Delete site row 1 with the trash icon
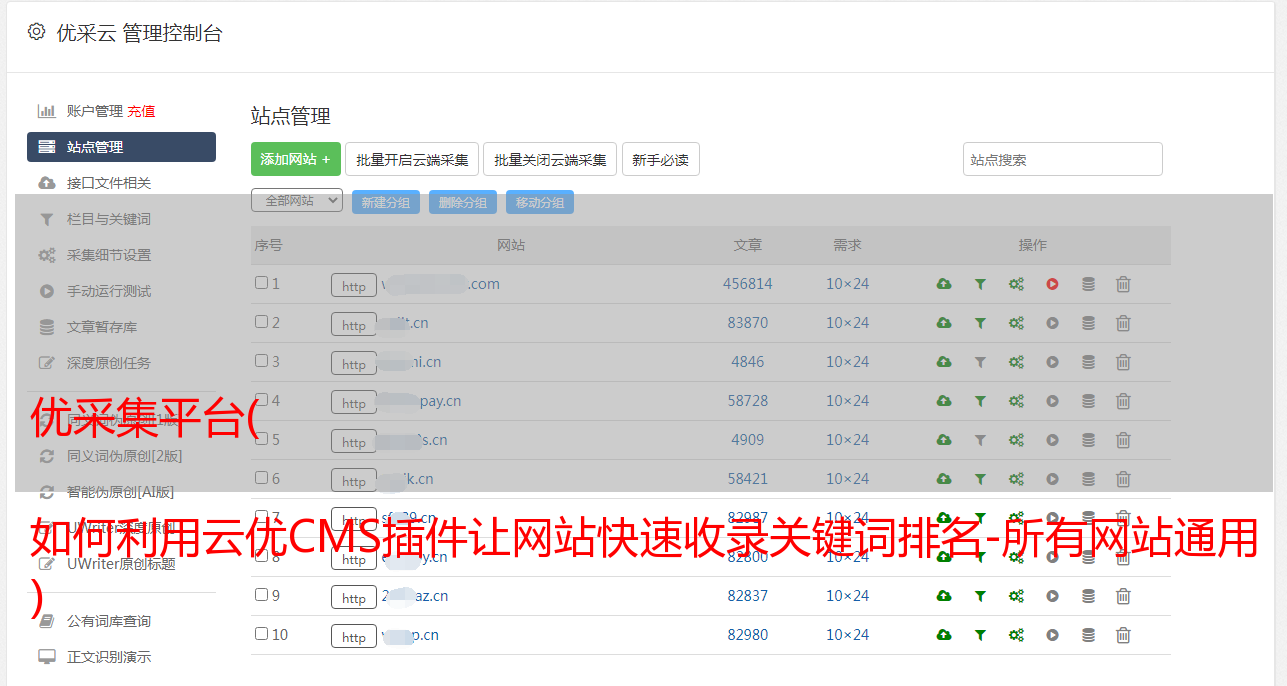This screenshot has height=686, width=1287. (x=1123, y=284)
